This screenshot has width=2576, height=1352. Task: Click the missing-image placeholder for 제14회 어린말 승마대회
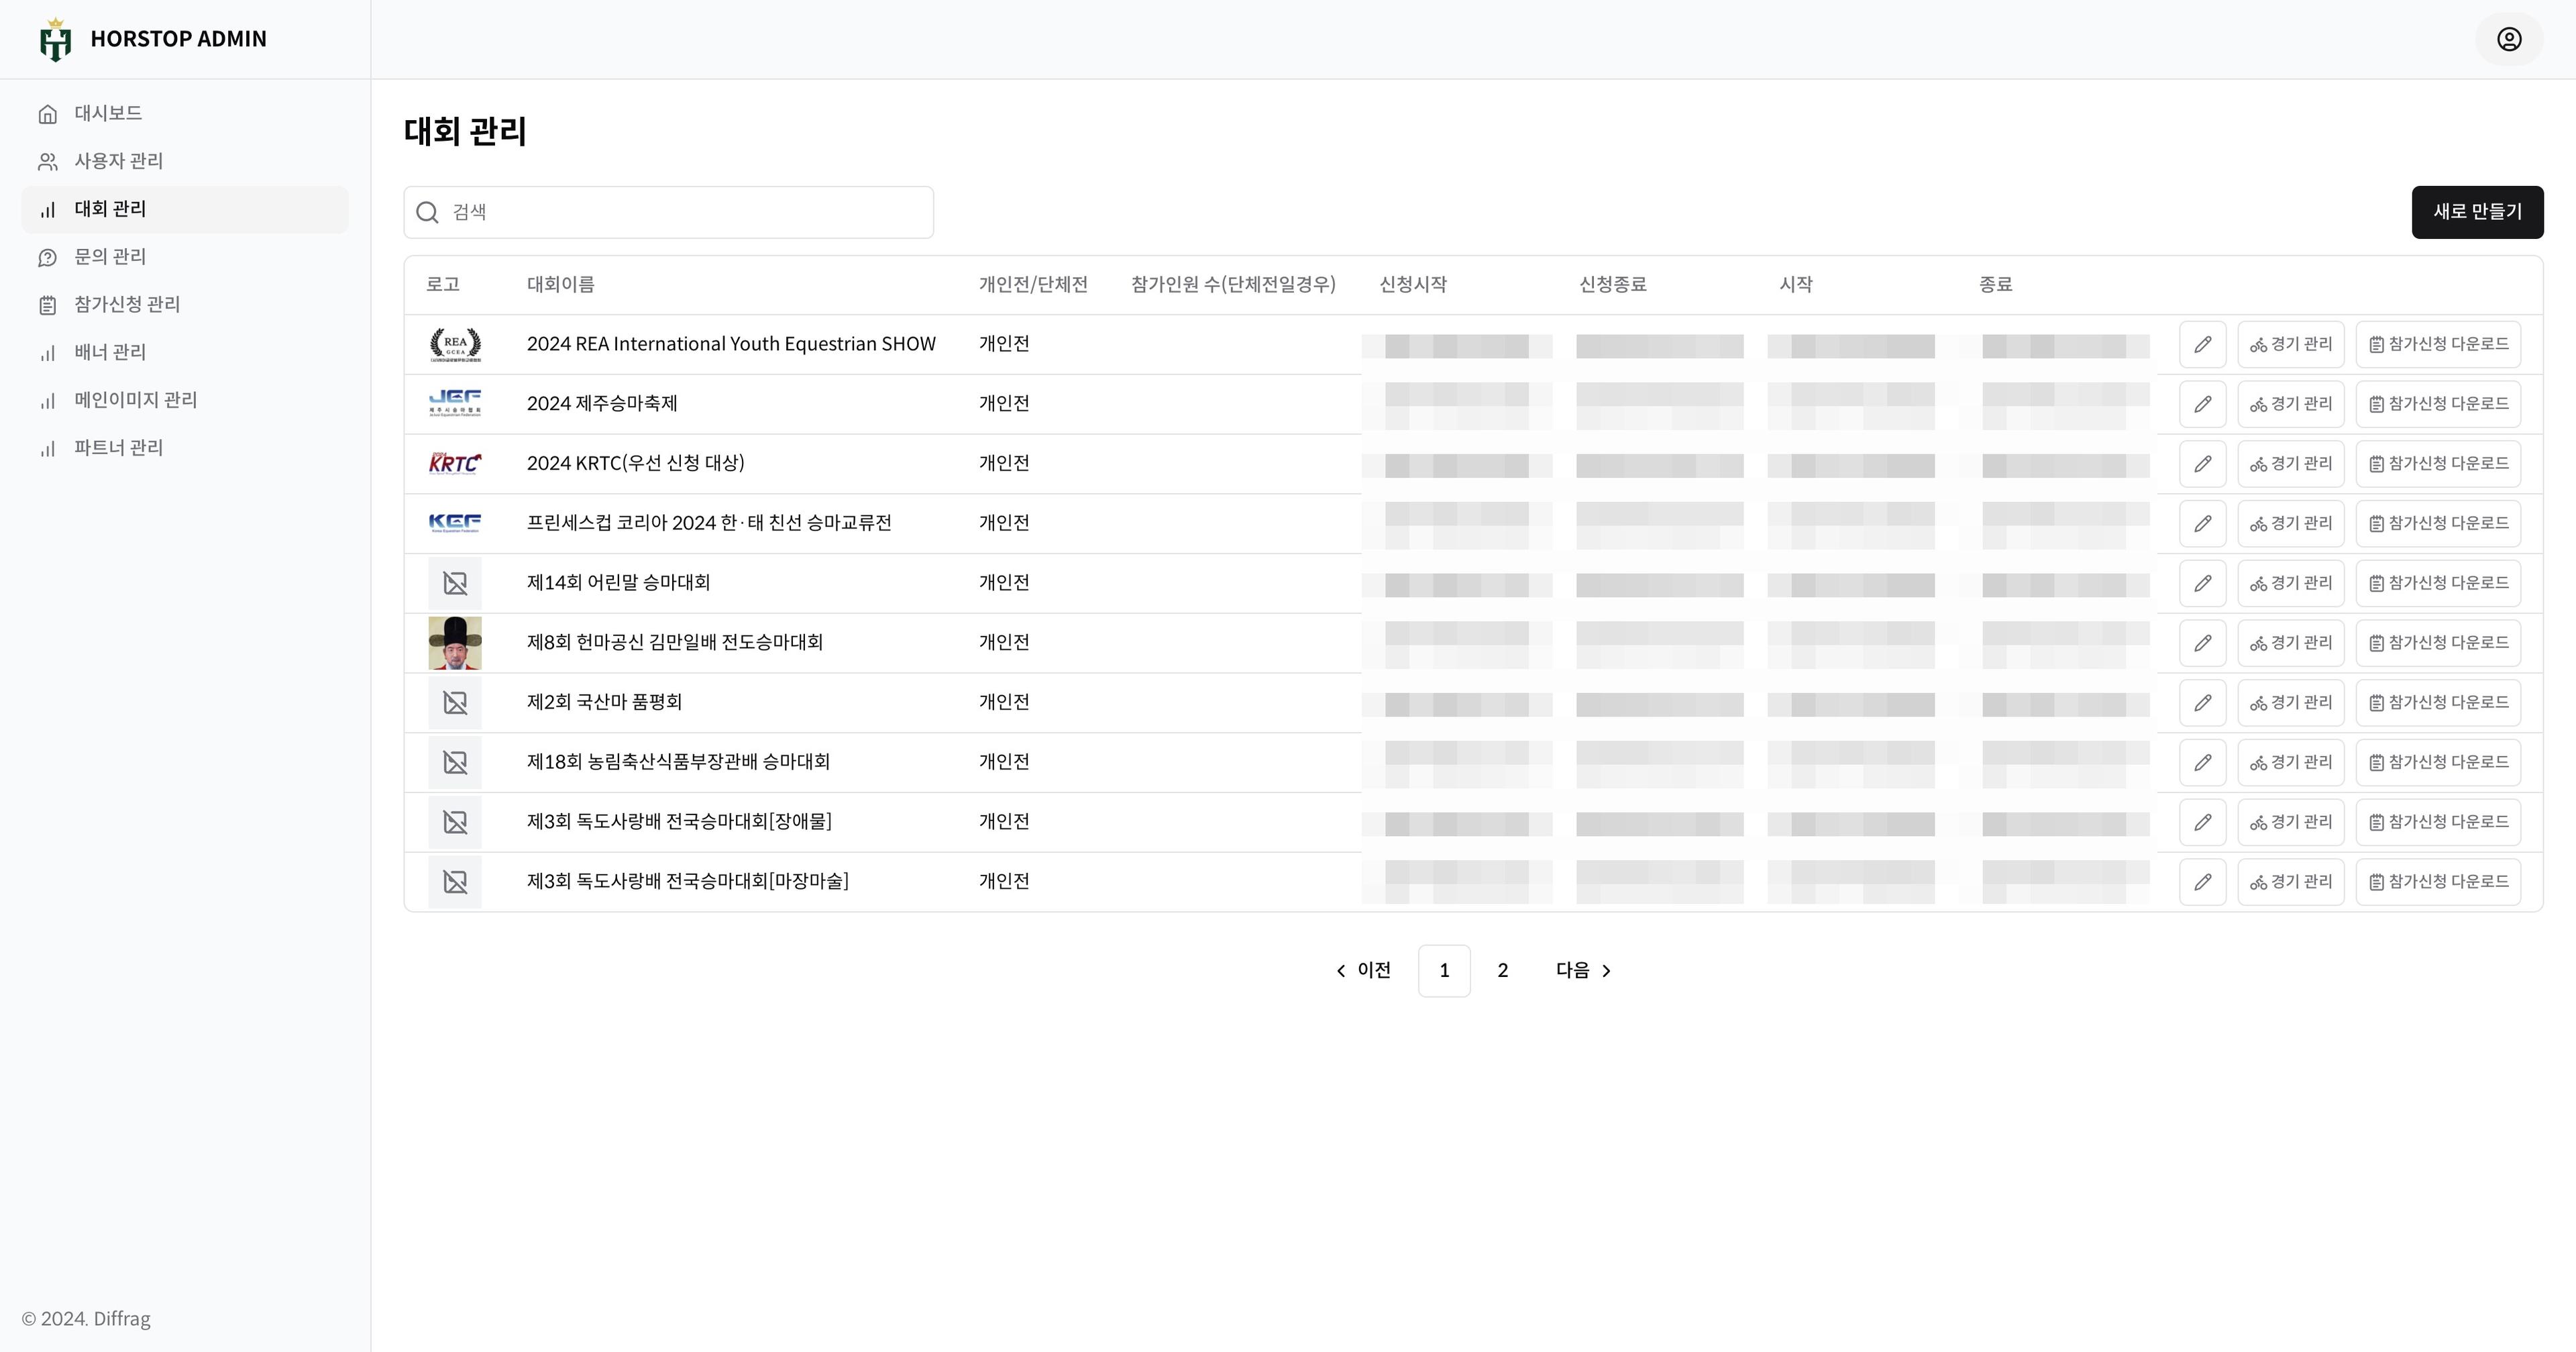pyautogui.click(x=455, y=583)
